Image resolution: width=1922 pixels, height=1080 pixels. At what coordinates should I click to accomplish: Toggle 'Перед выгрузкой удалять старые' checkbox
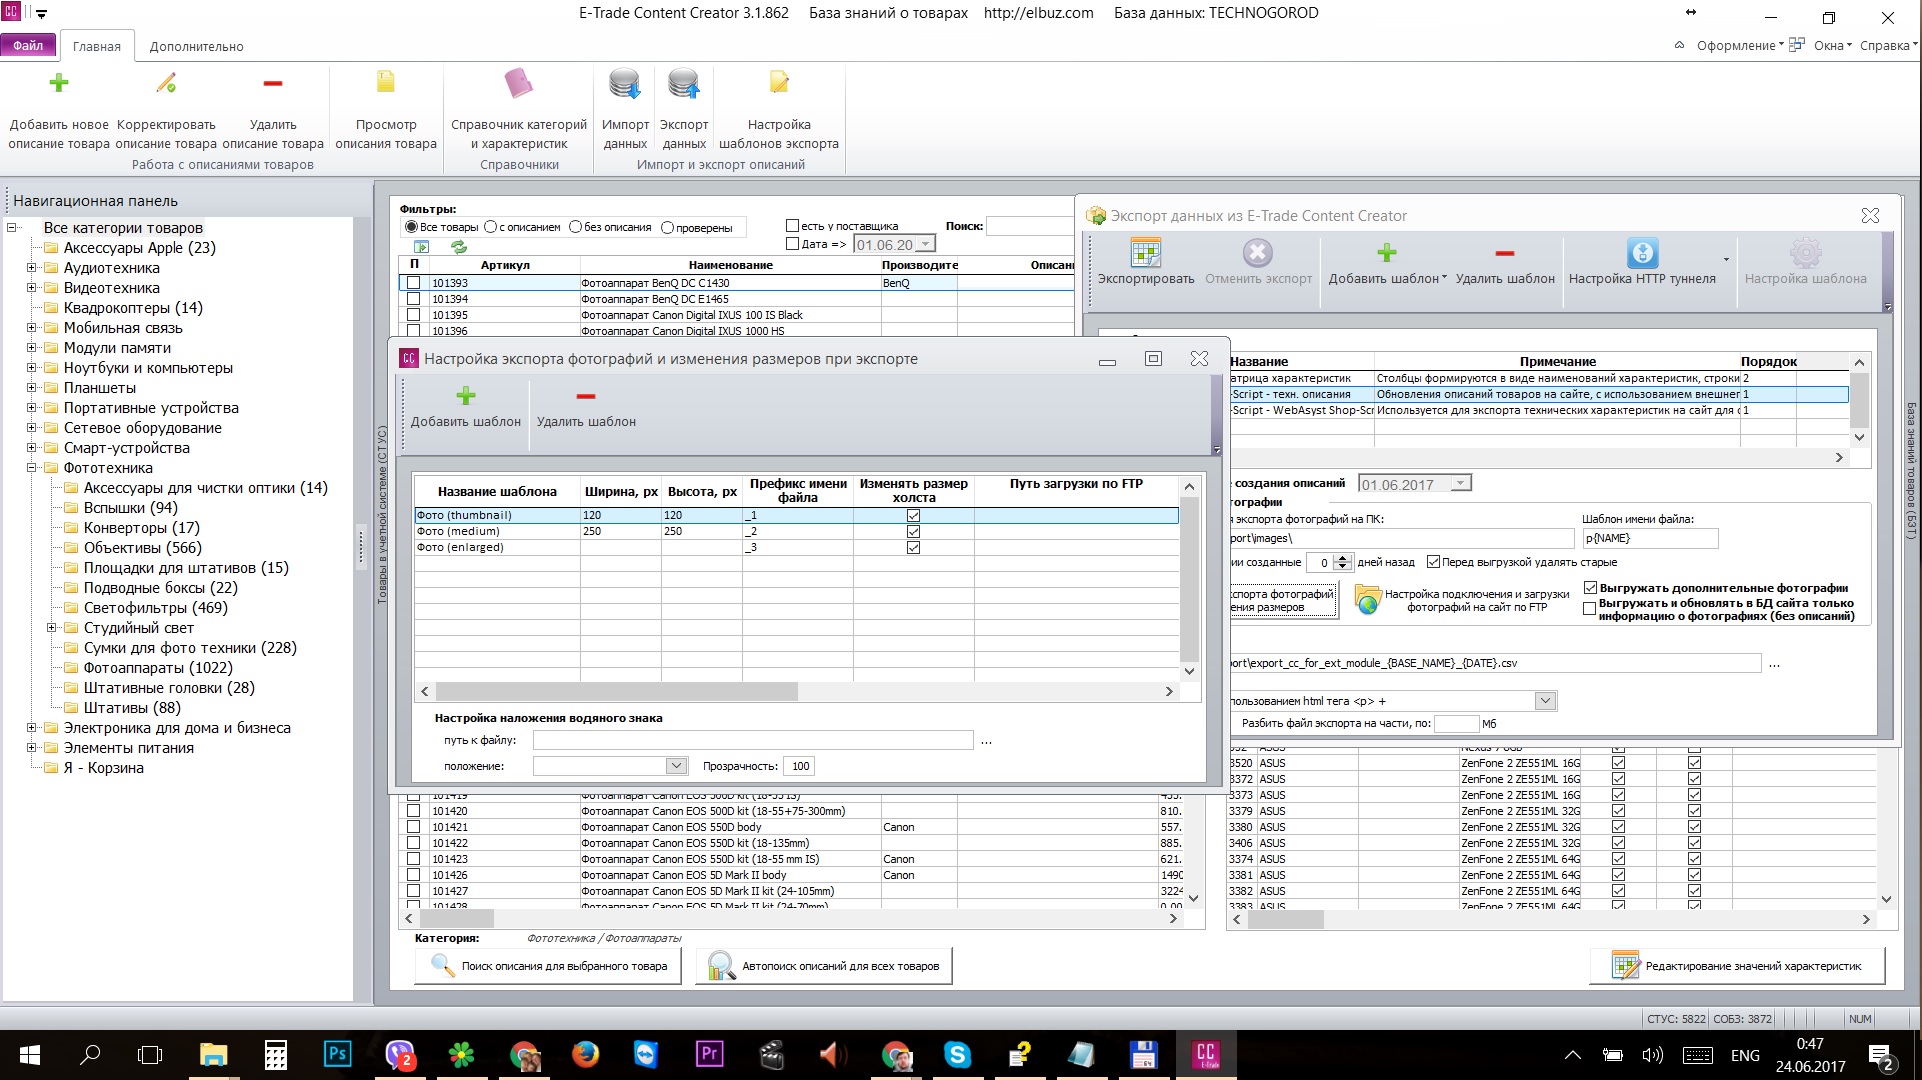point(1433,562)
